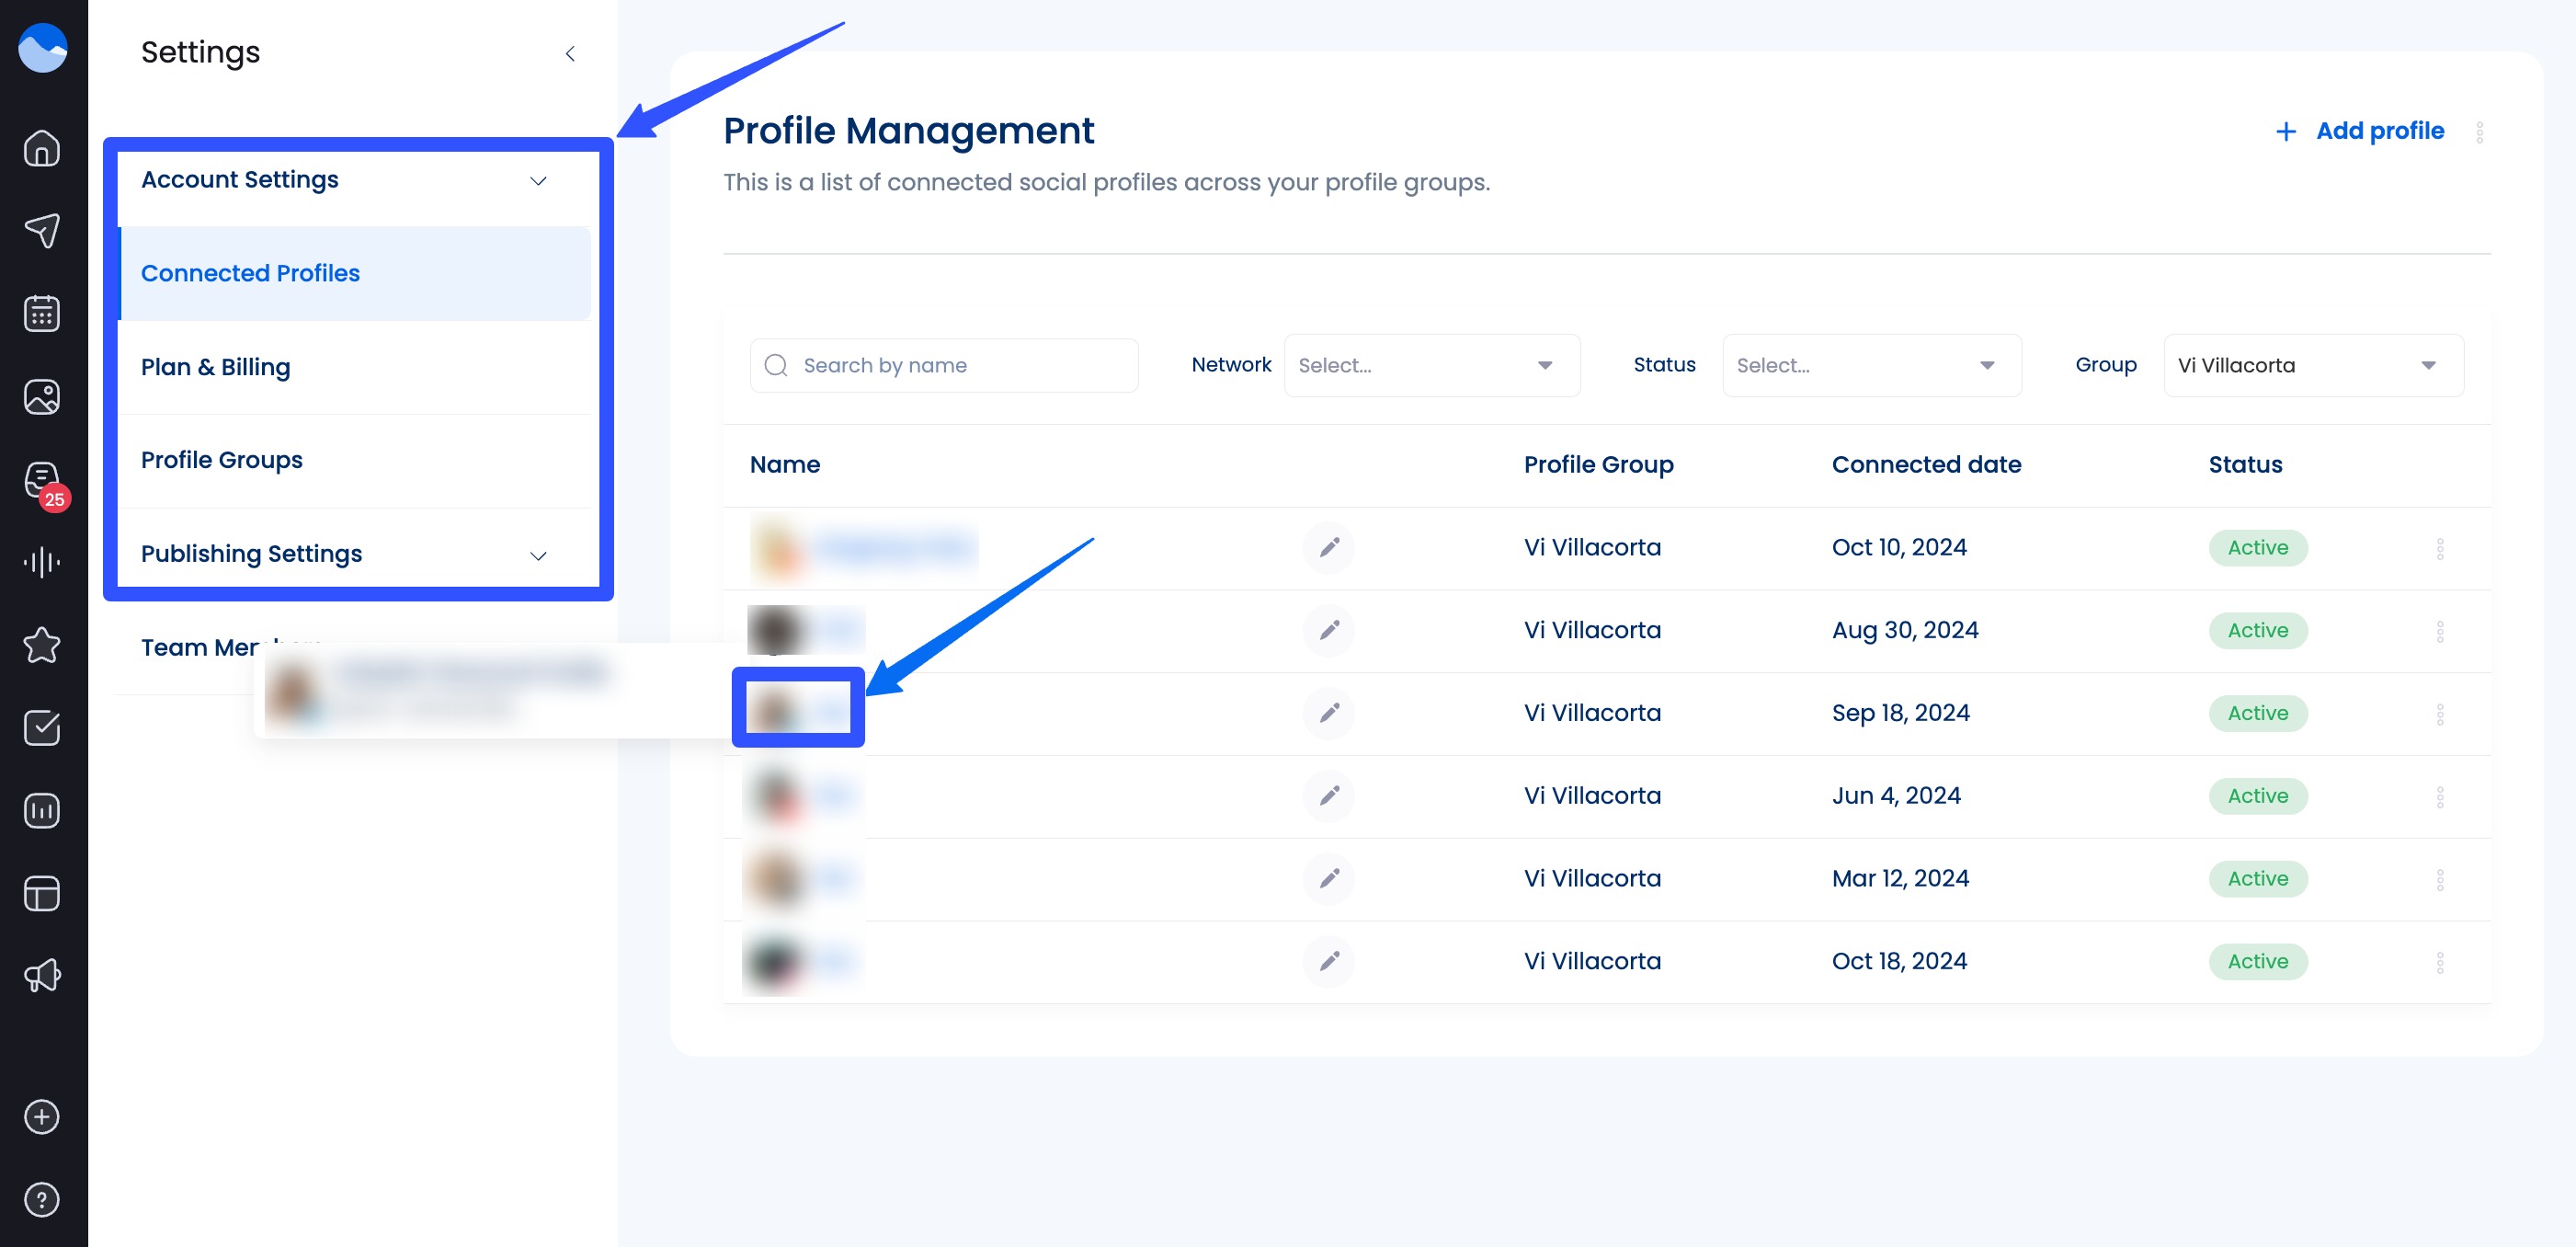Open the content Calendar icon
Image resolution: width=2576 pixels, height=1247 pixels.
tap(42, 313)
